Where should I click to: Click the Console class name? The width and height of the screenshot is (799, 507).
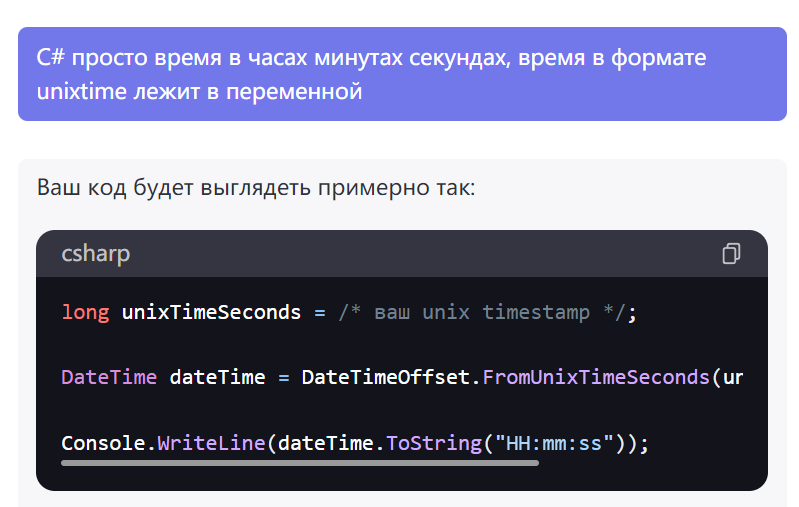[x=103, y=442]
